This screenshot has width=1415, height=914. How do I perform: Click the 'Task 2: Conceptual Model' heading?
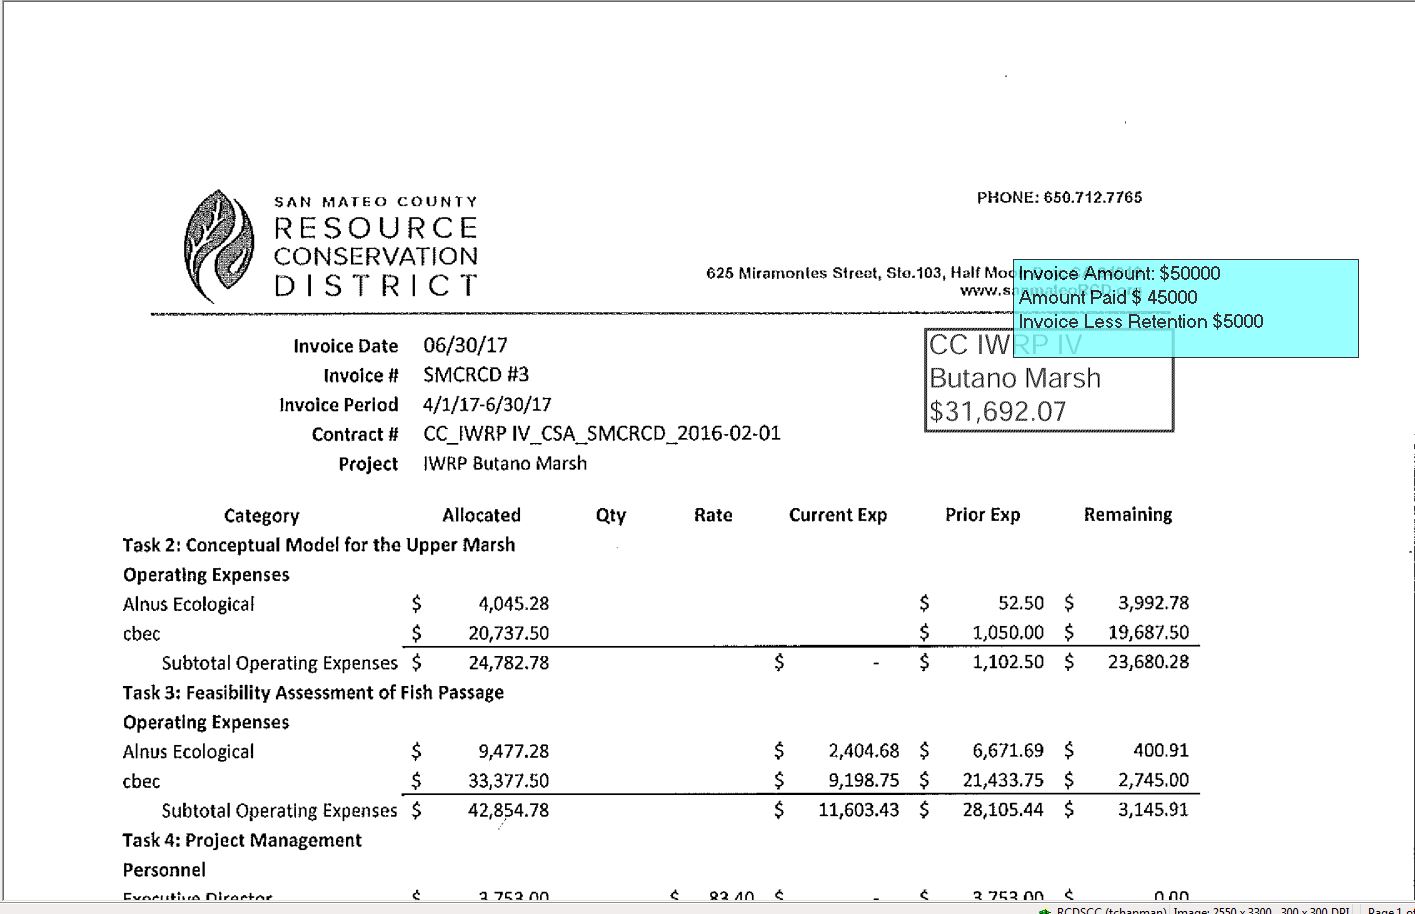point(319,545)
